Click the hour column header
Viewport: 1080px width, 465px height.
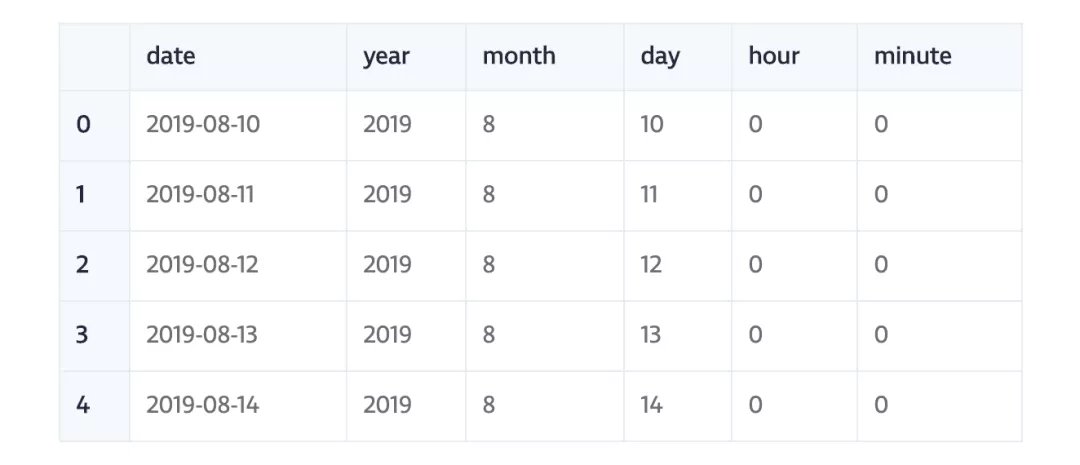click(x=774, y=56)
